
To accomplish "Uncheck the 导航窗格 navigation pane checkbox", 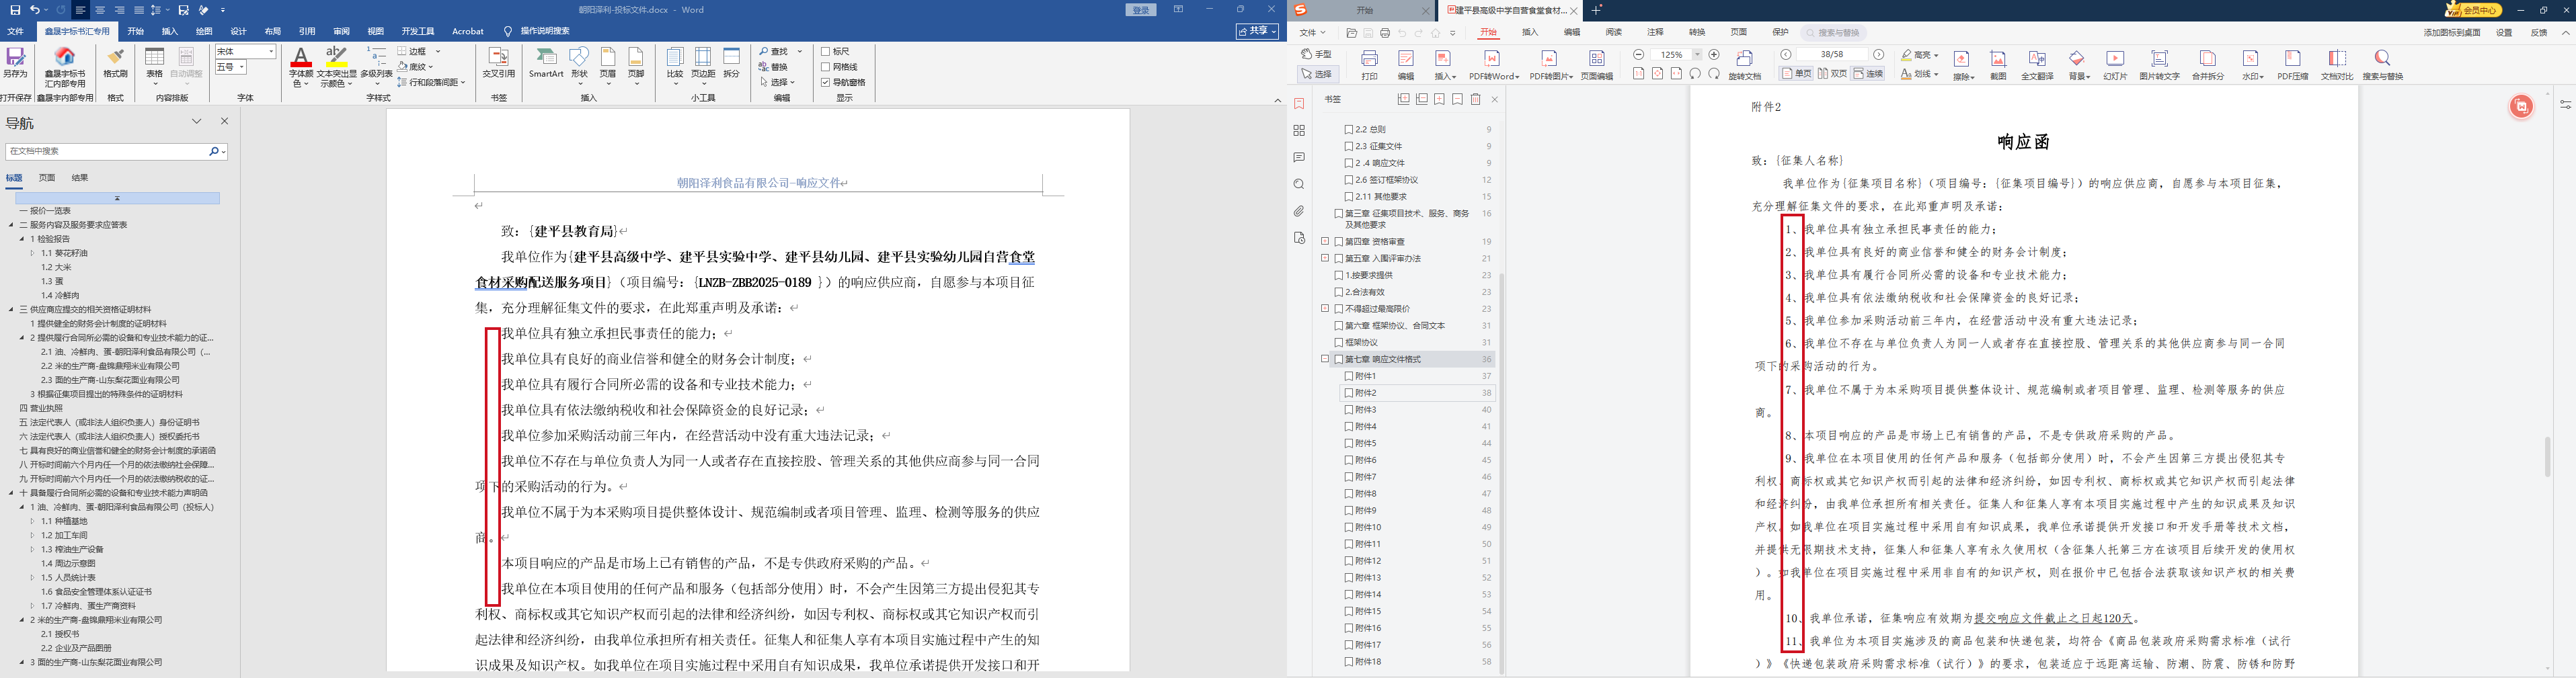I will [x=826, y=82].
